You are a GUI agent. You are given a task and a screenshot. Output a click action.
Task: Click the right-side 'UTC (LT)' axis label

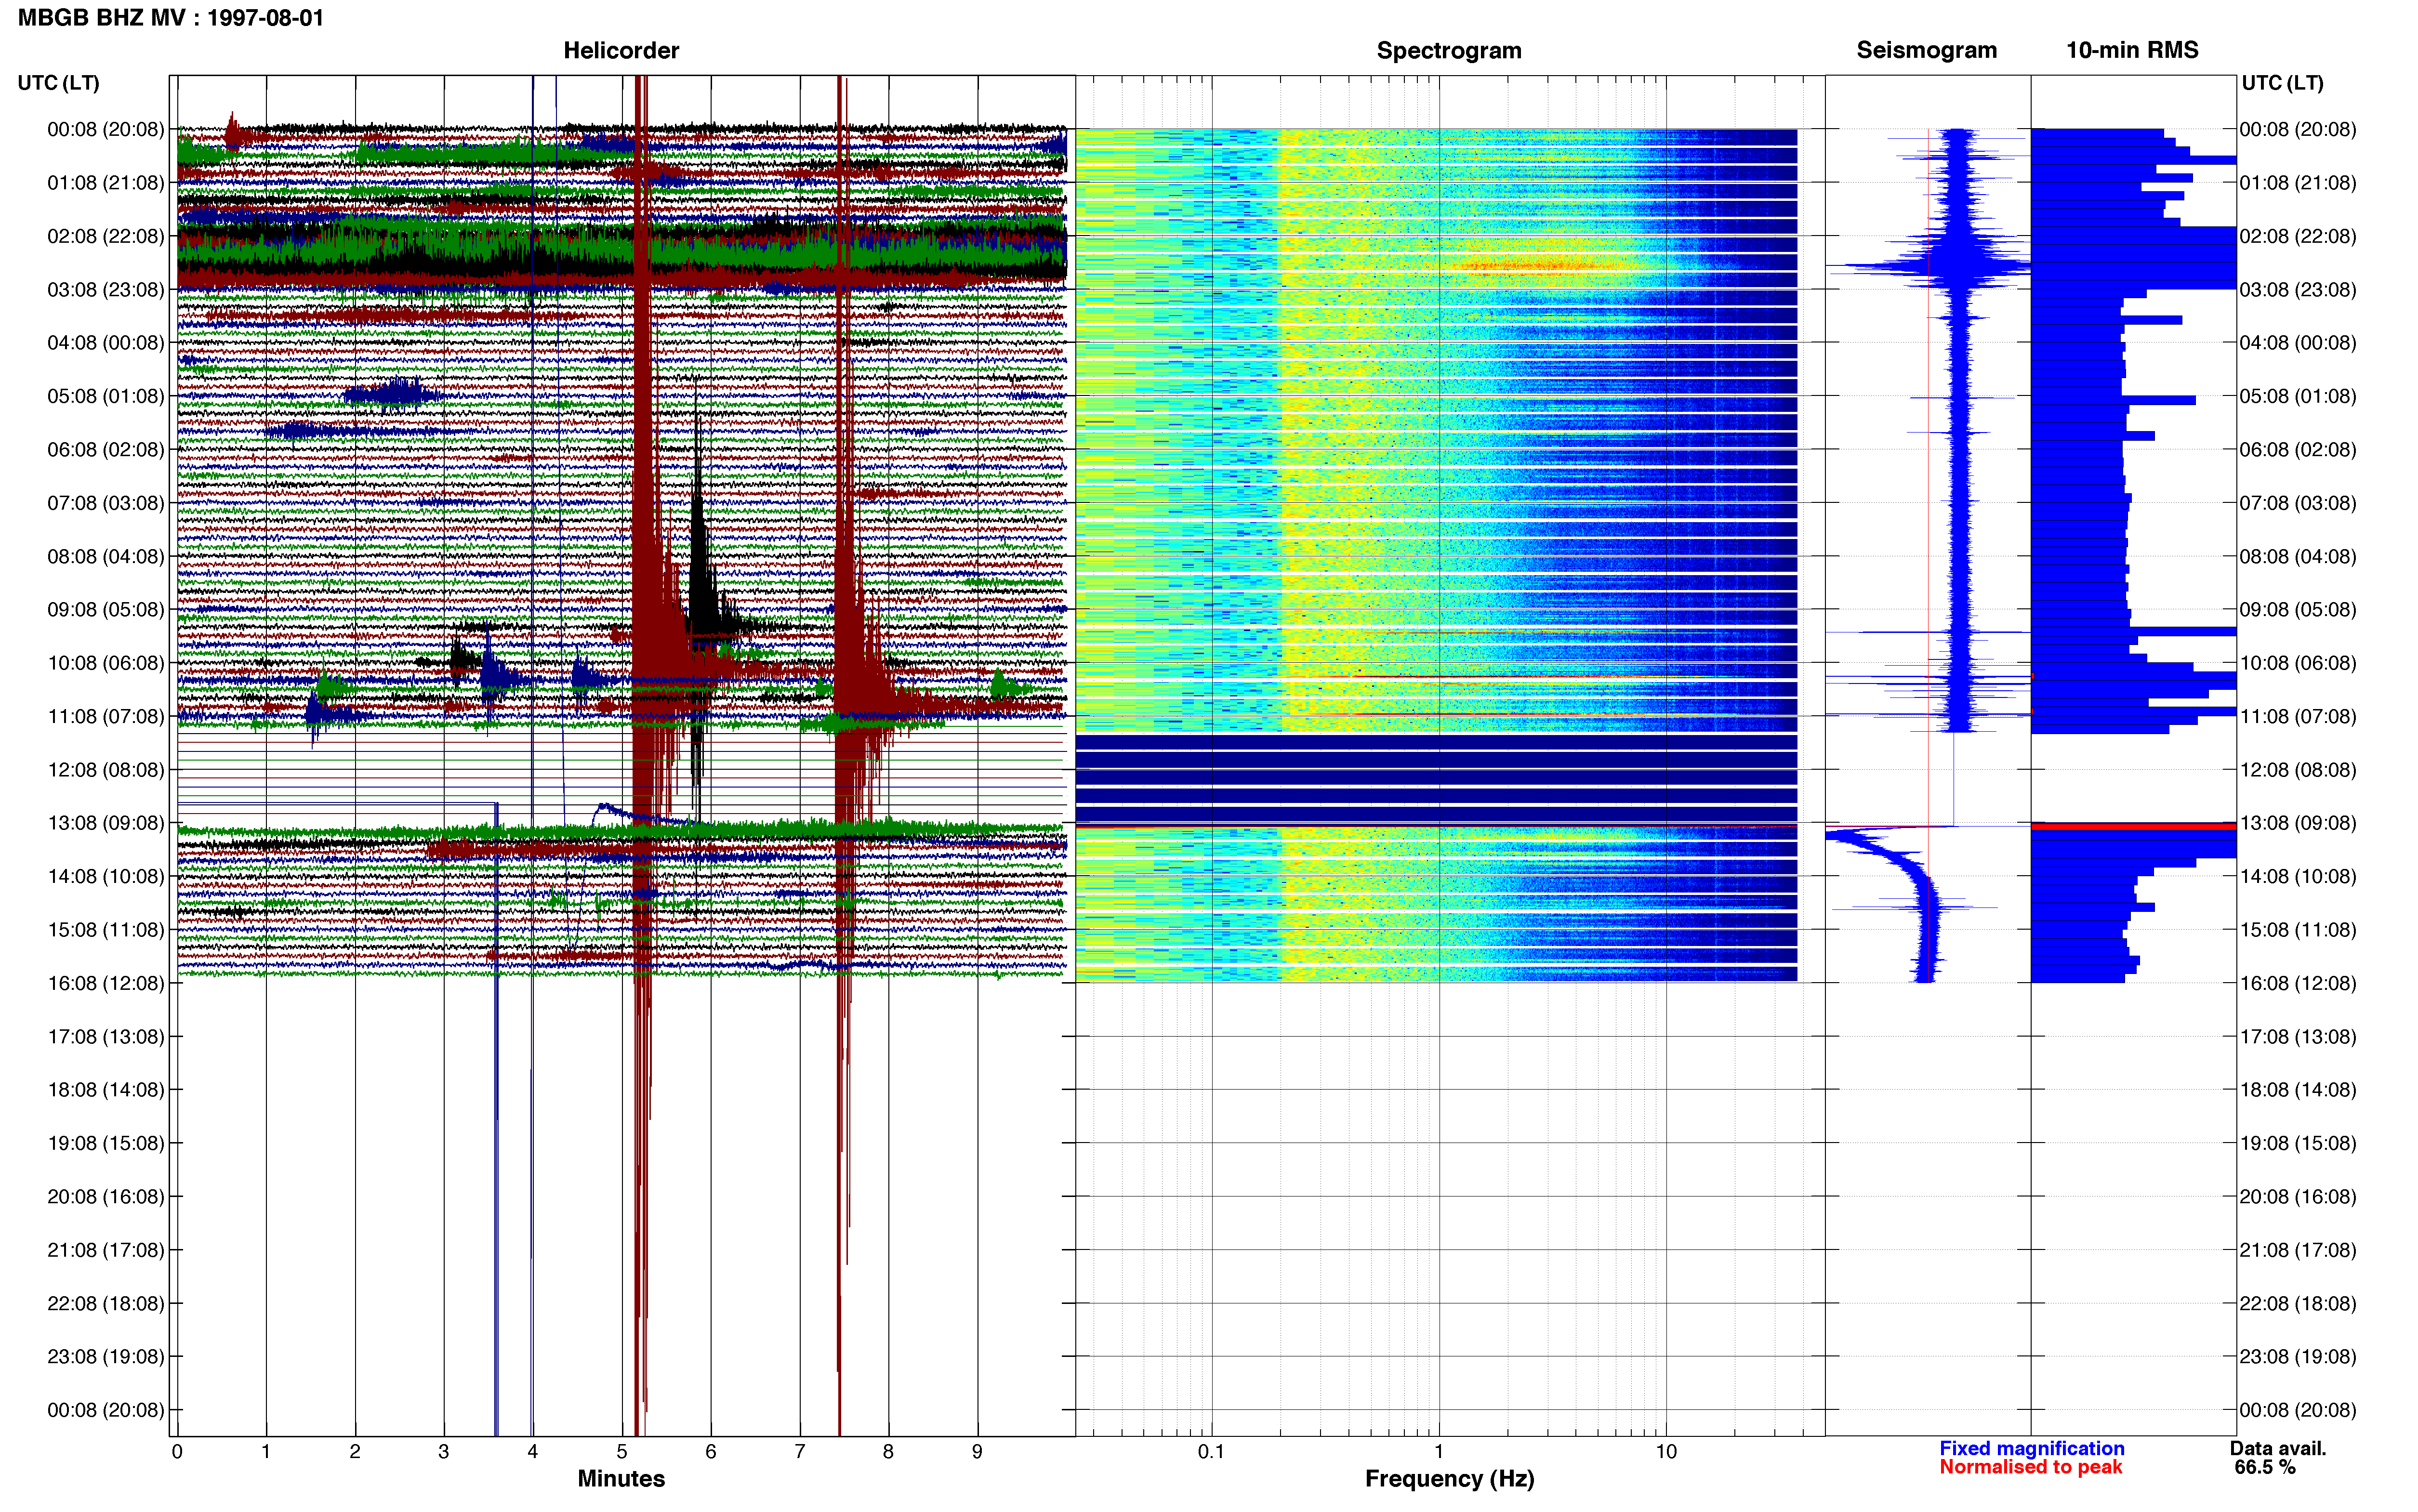coord(2282,83)
